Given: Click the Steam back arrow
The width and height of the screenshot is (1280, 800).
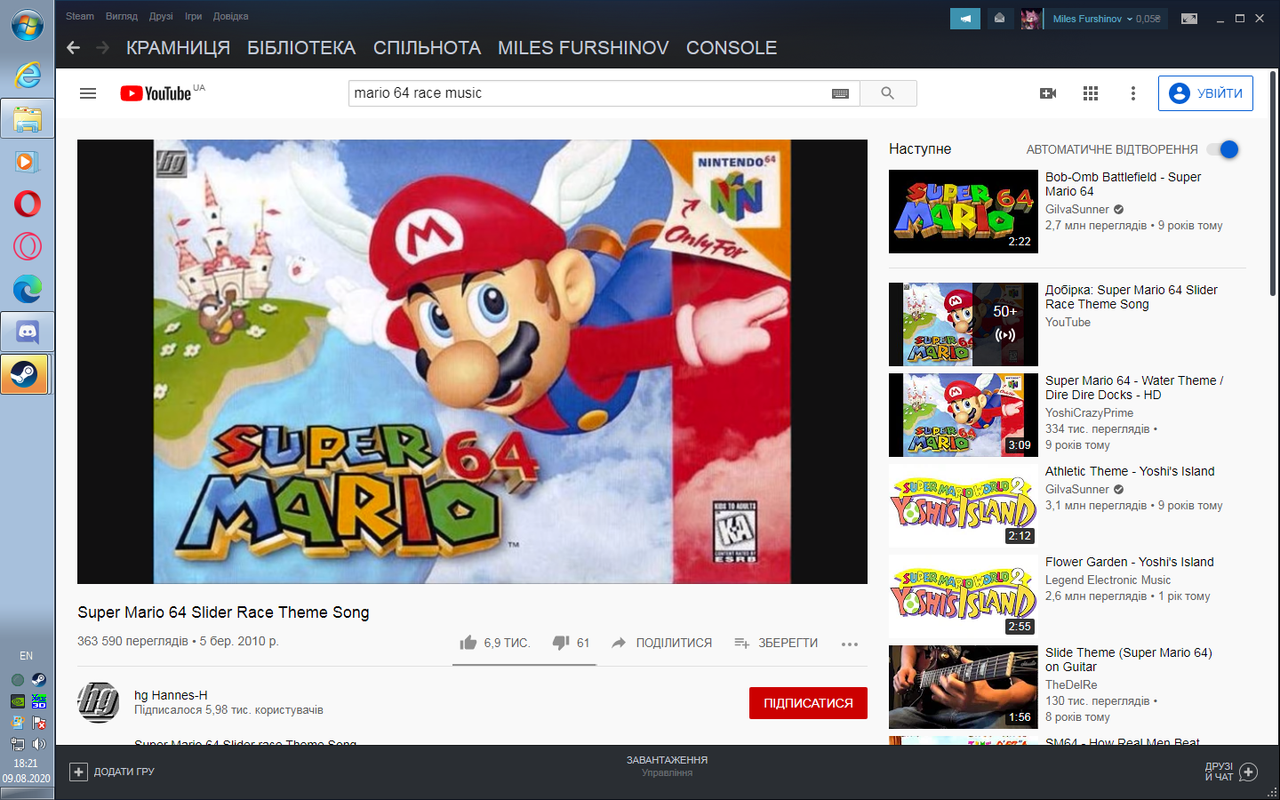Looking at the screenshot, I should (73, 47).
